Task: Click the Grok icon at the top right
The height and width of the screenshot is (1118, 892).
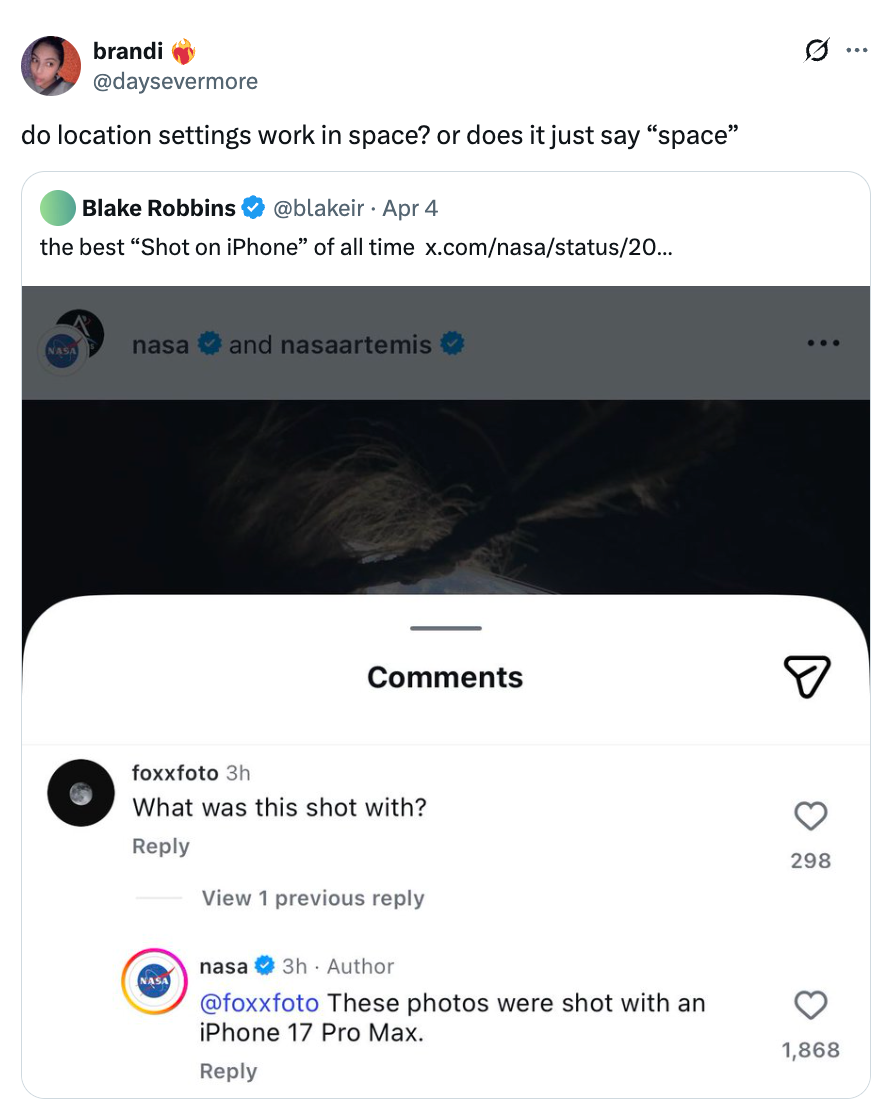Action: (x=815, y=50)
